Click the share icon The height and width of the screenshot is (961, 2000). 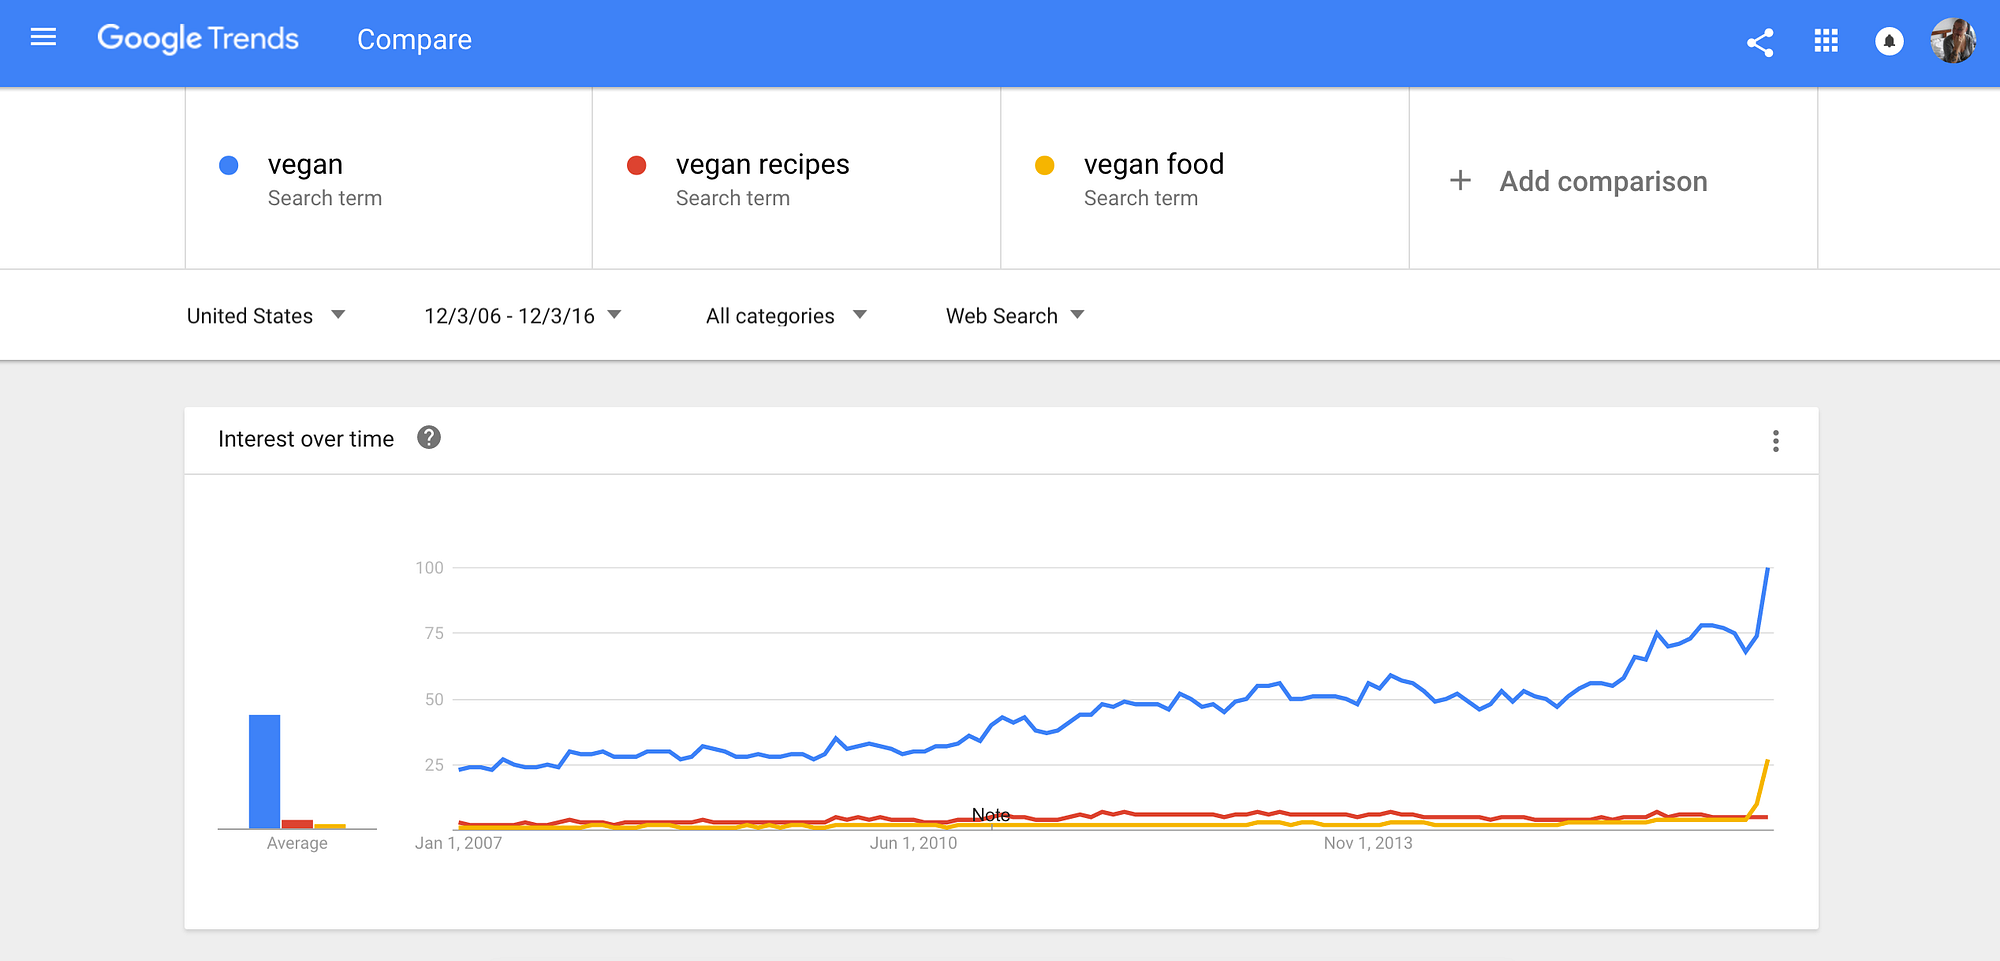click(x=1760, y=42)
